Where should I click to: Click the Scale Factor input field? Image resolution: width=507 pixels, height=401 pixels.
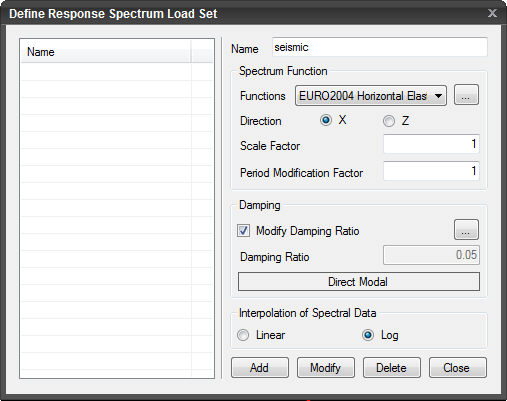click(x=431, y=144)
